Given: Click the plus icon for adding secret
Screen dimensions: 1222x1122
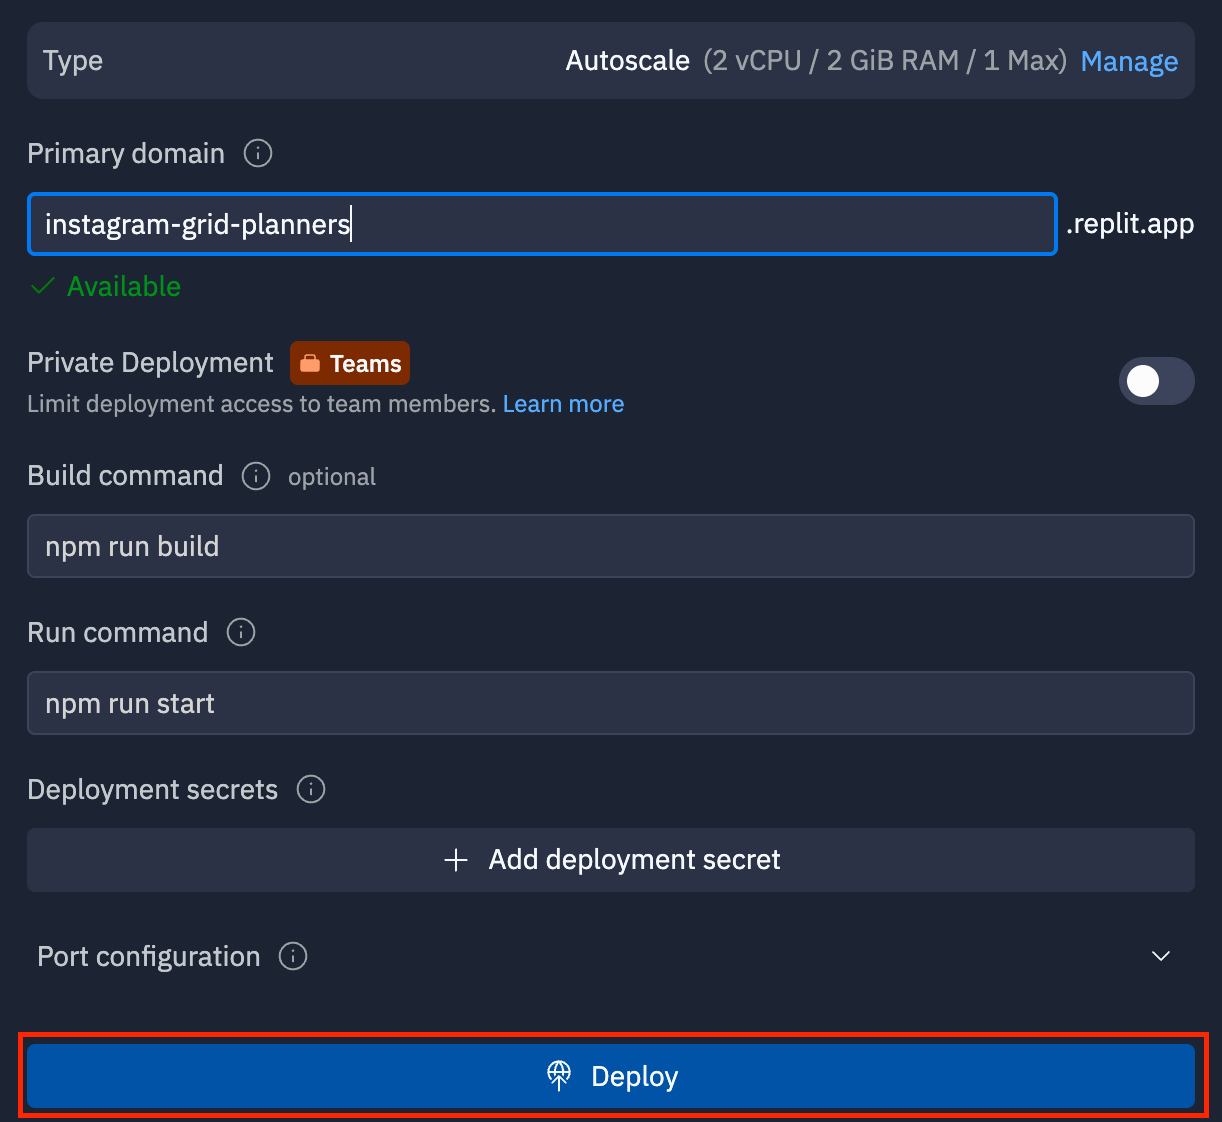Looking at the screenshot, I should [456, 860].
